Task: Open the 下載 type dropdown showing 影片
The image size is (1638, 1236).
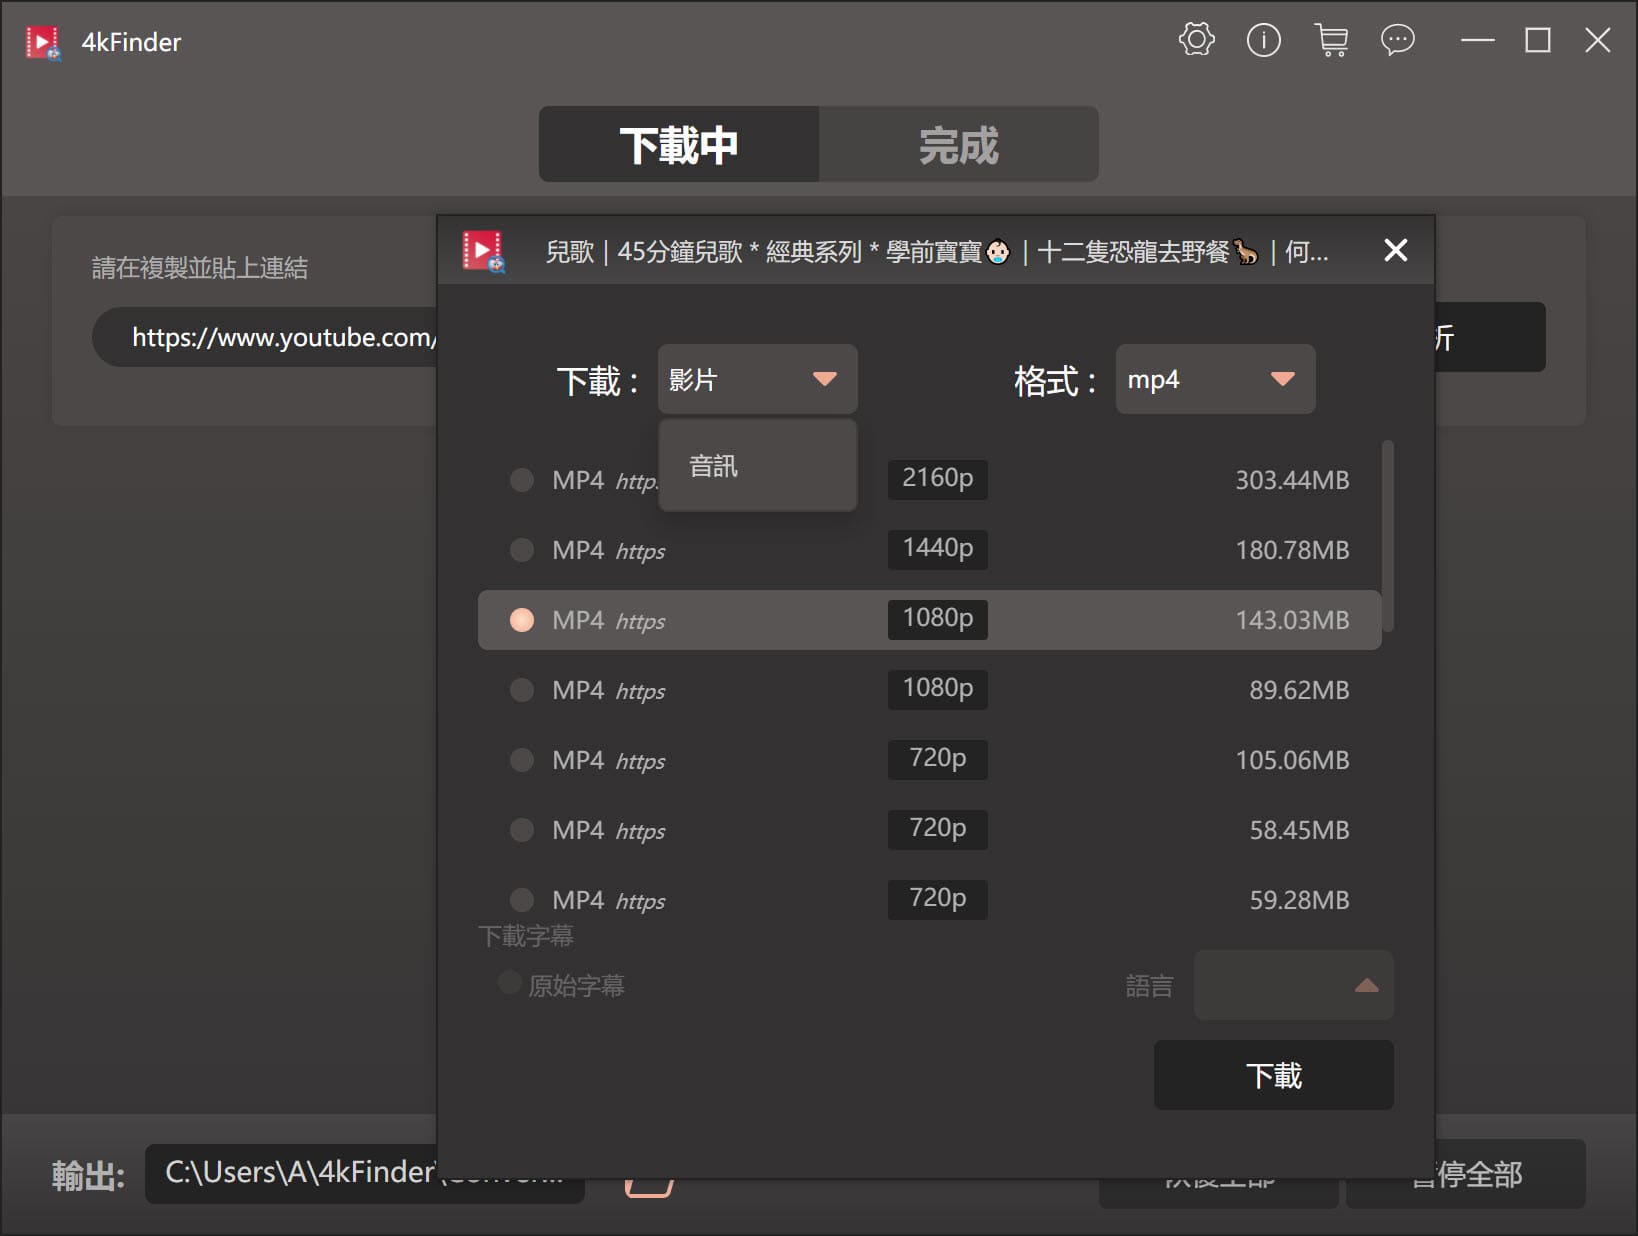Action: [757, 379]
